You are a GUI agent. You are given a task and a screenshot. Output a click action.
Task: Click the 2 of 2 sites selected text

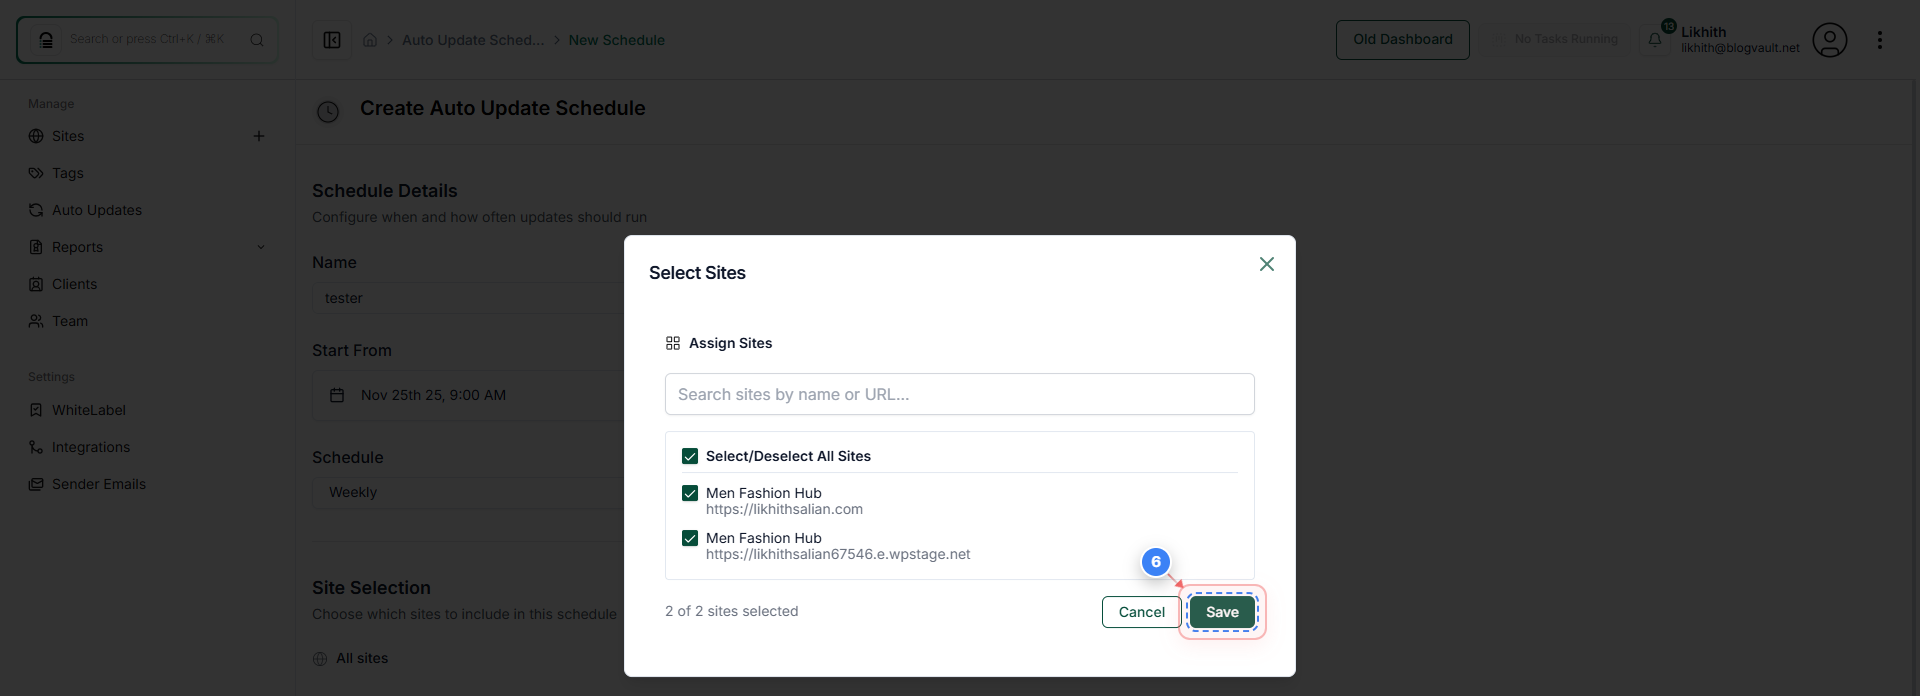(731, 611)
